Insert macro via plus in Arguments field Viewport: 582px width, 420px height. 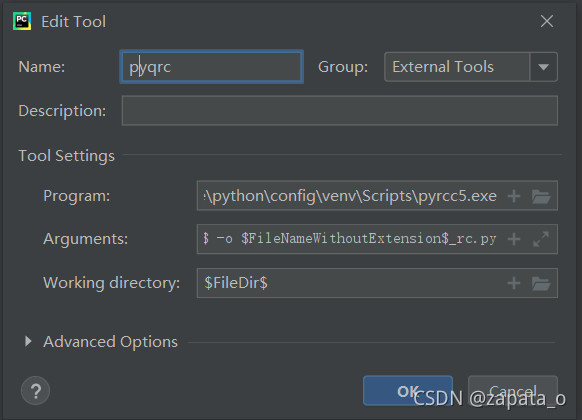[x=514, y=239]
